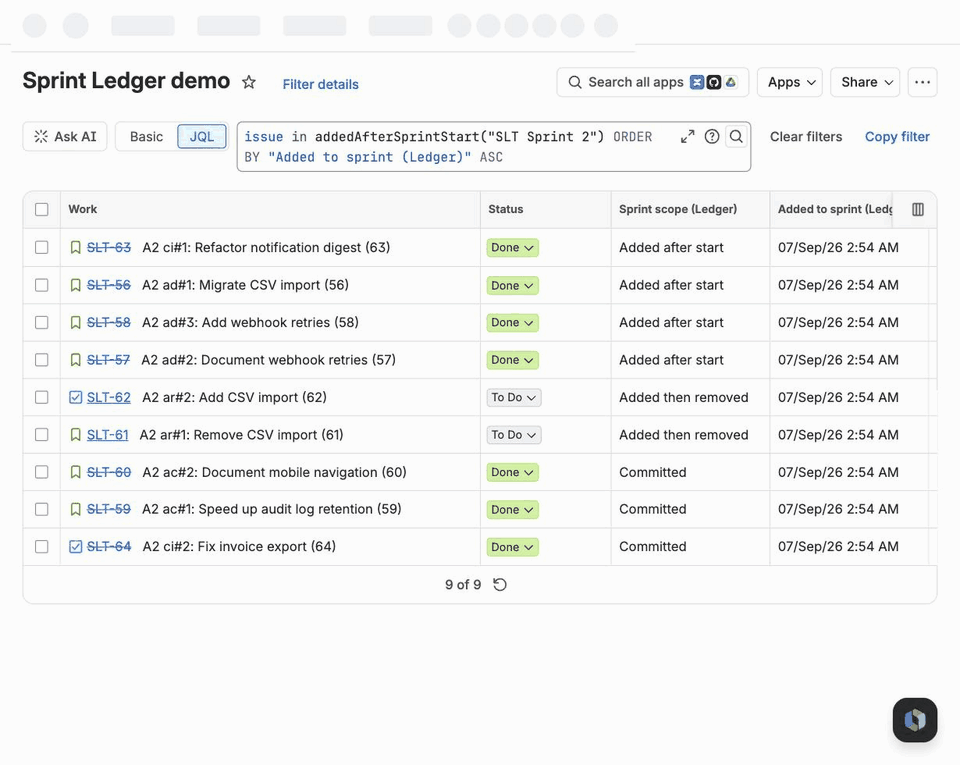Screen dimensions: 960x765
Task: Open Apps dropdown
Action: [x=790, y=82]
